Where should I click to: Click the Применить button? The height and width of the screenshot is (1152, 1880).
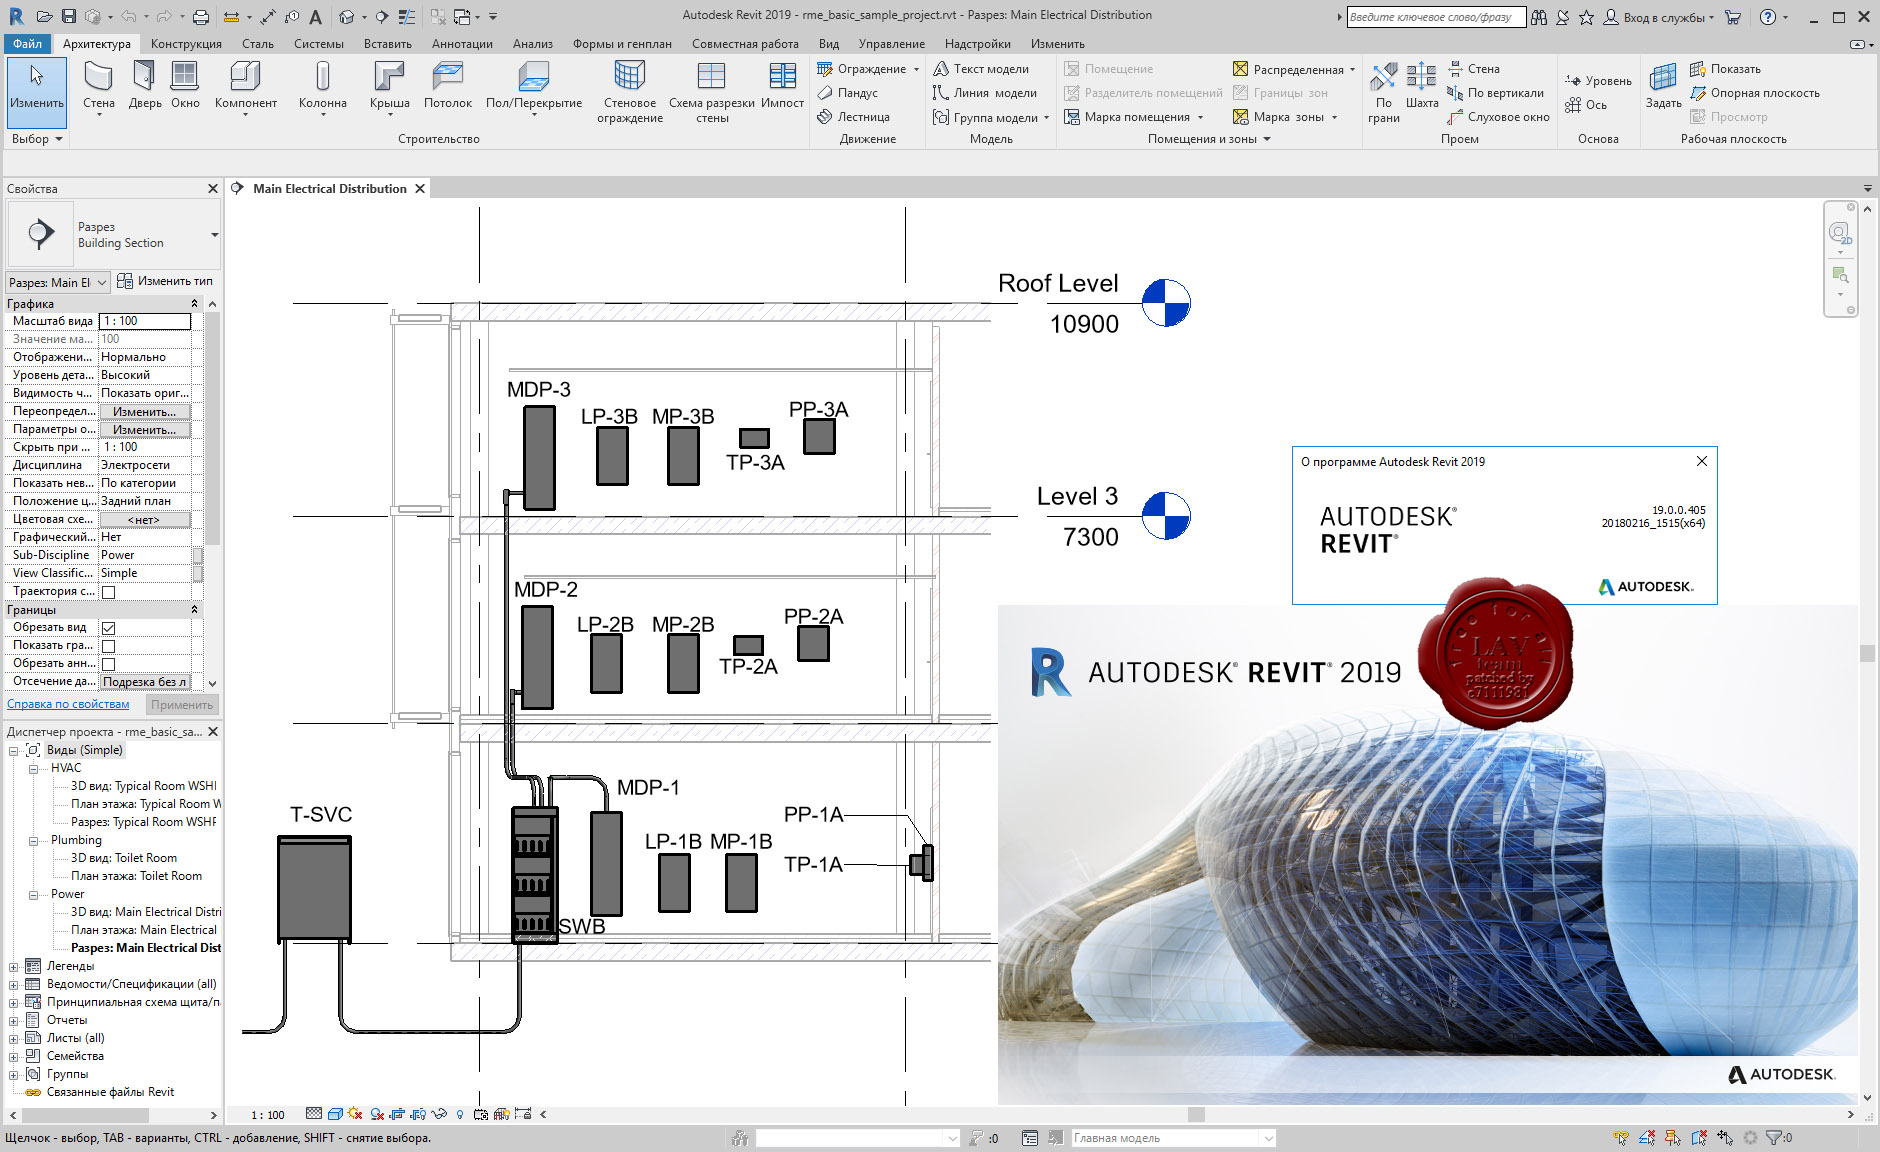[182, 705]
